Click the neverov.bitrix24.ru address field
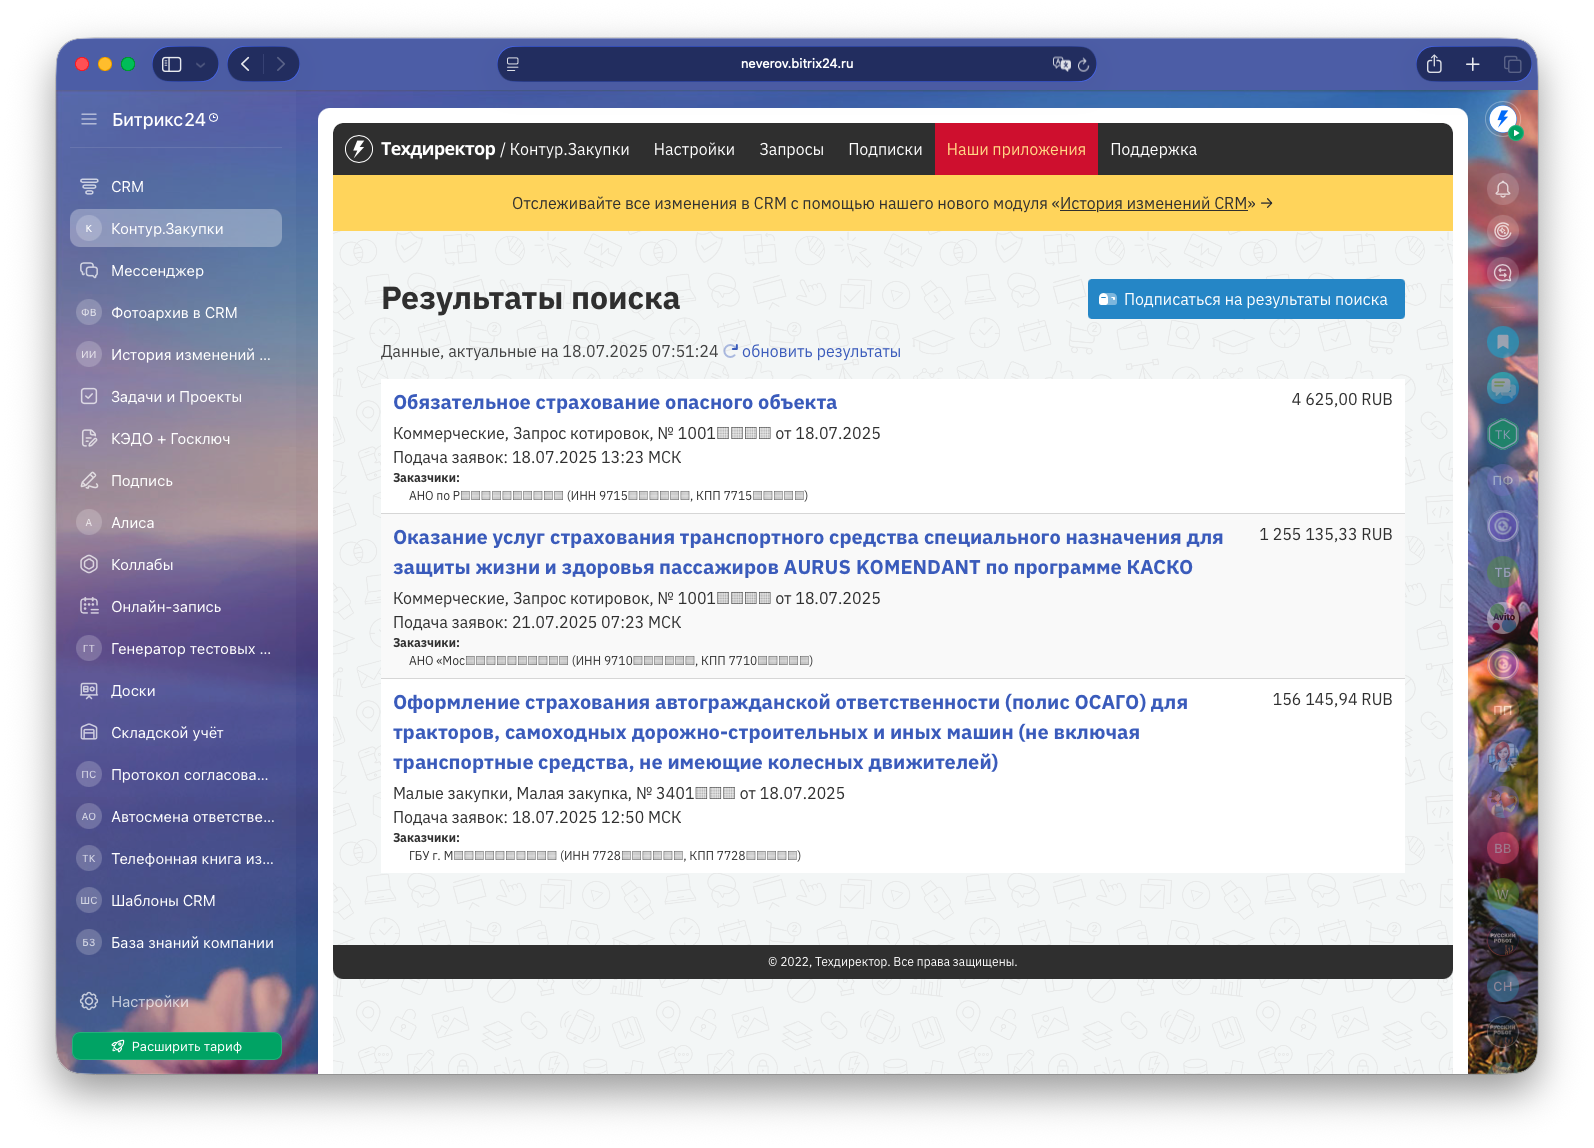Viewport: 1594px width, 1148px height. point(797,64)
